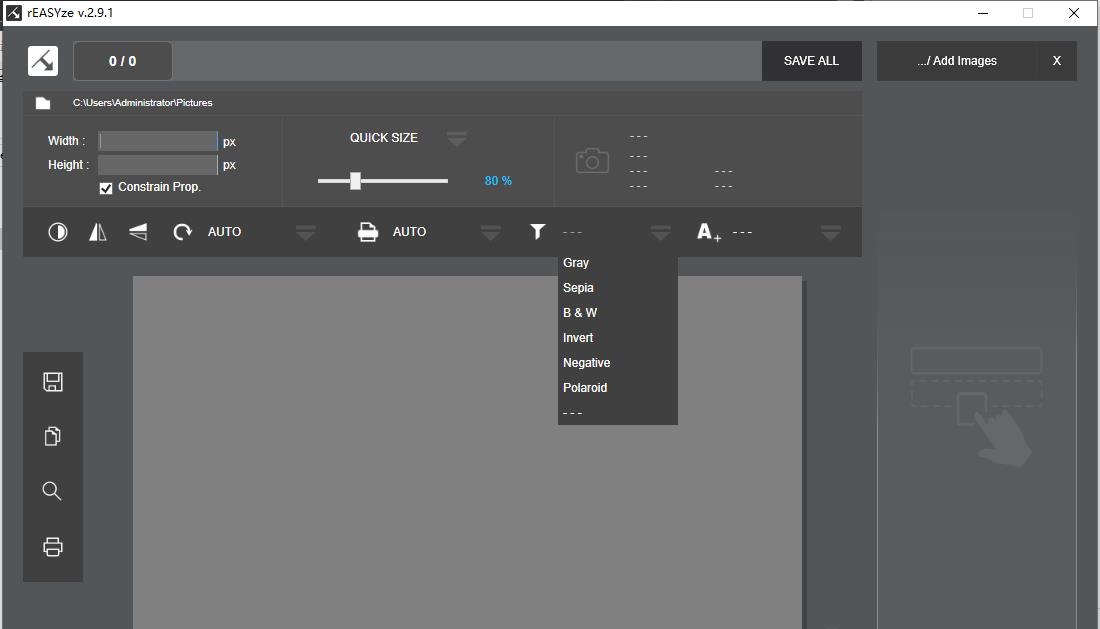Click the save floppy disk icon
Viewport: 1100px width, 629px height.
pyautogui.click(x=53, y=381)
